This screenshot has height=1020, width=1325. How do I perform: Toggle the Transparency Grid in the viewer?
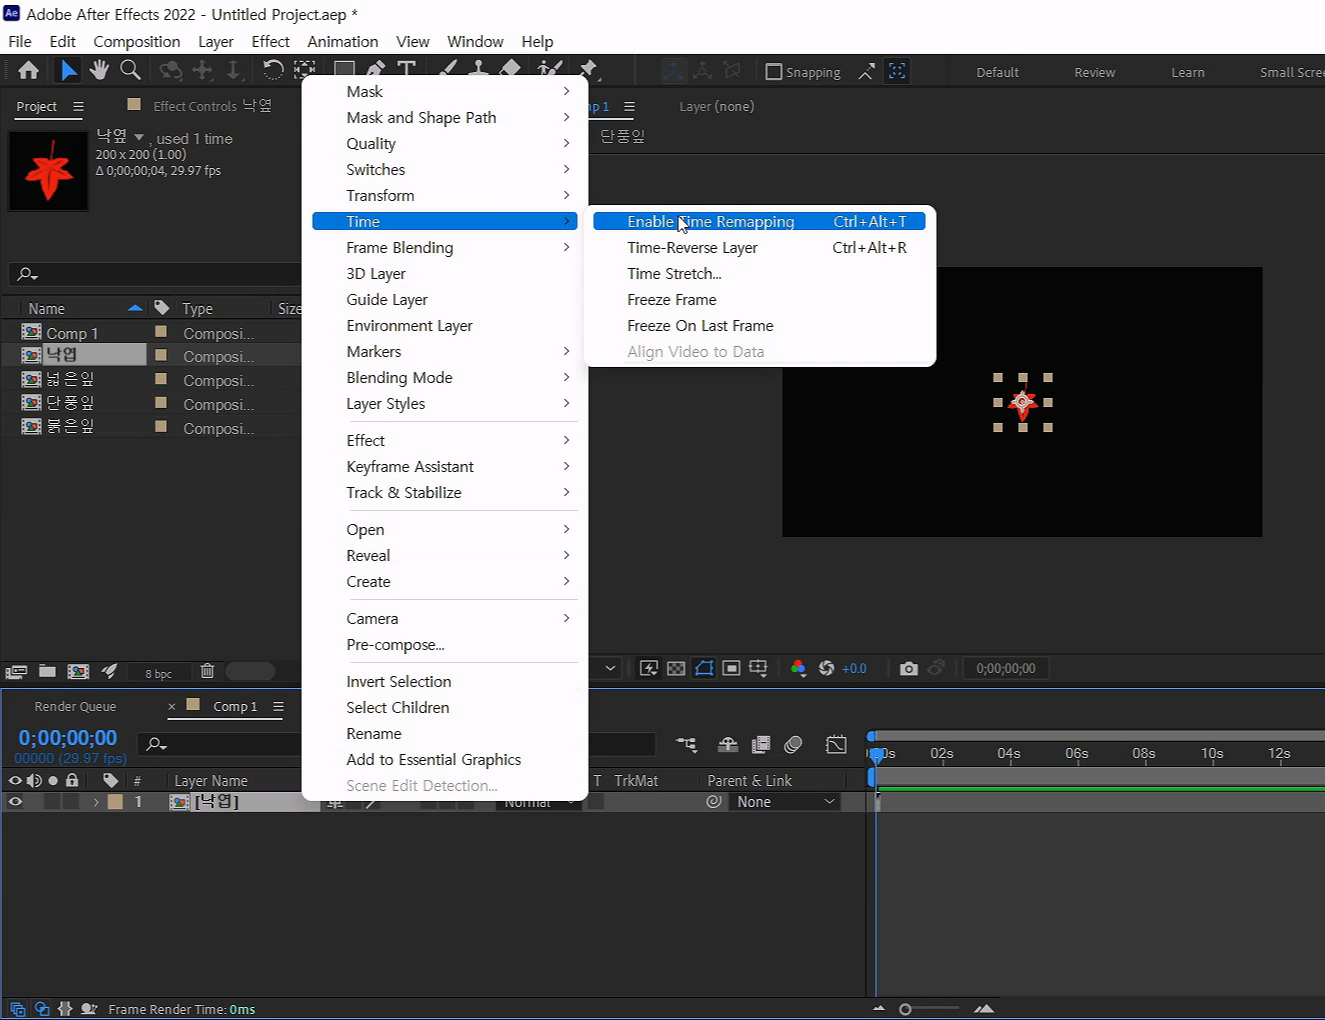pyautogui.click(x=676, y=668)
